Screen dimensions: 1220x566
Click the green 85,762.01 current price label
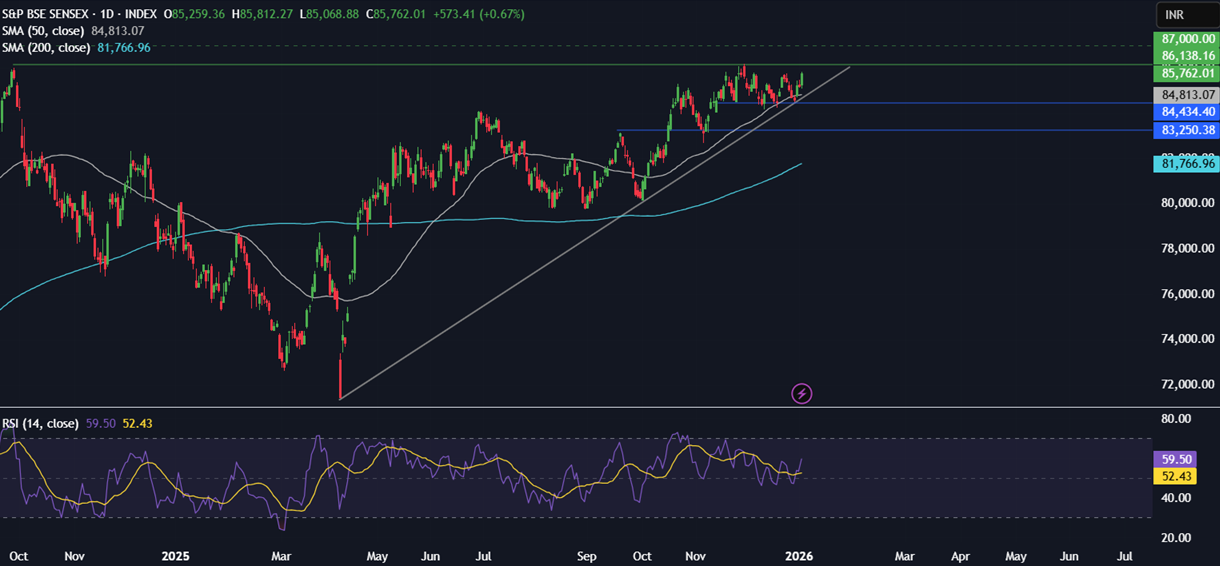[1187, 73]
